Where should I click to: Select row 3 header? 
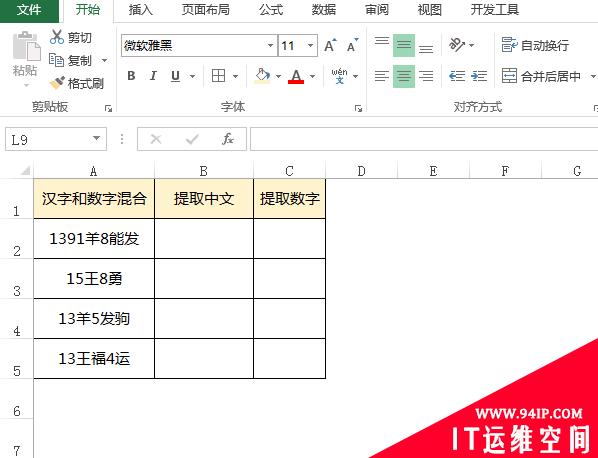tap(16, 279)
